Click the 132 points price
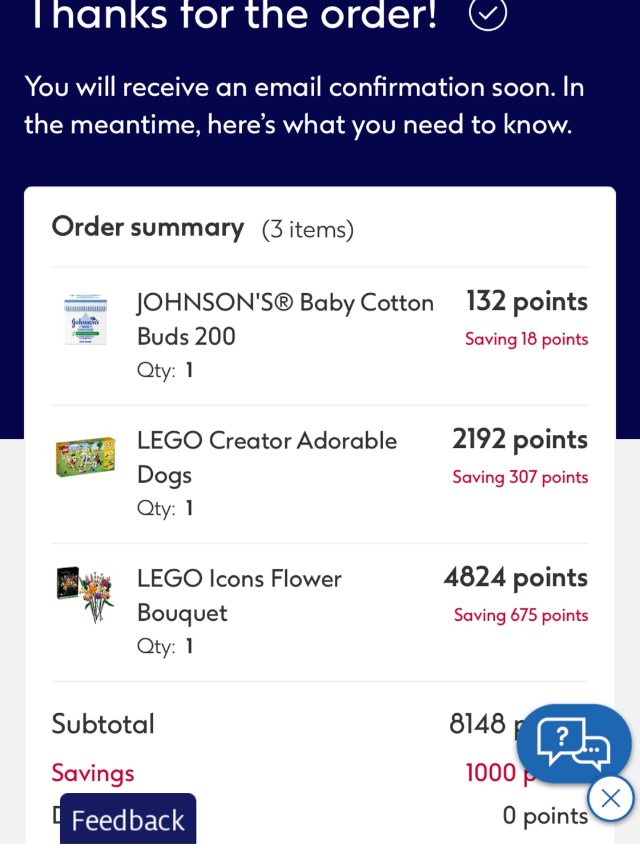The width and height of the screenshot is (640, 853). click(526, 301)
